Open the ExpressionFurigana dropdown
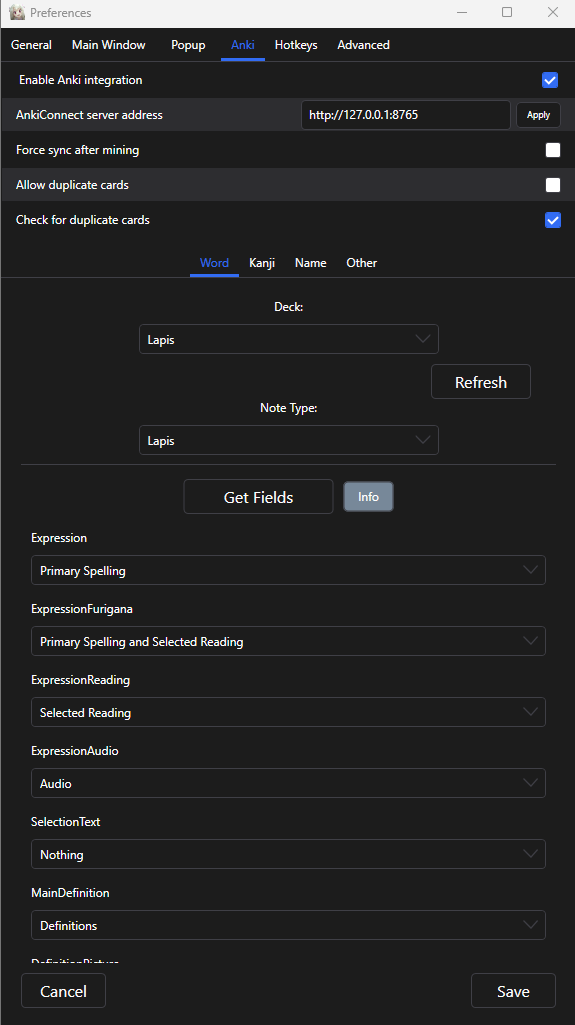 pos(288,641)
